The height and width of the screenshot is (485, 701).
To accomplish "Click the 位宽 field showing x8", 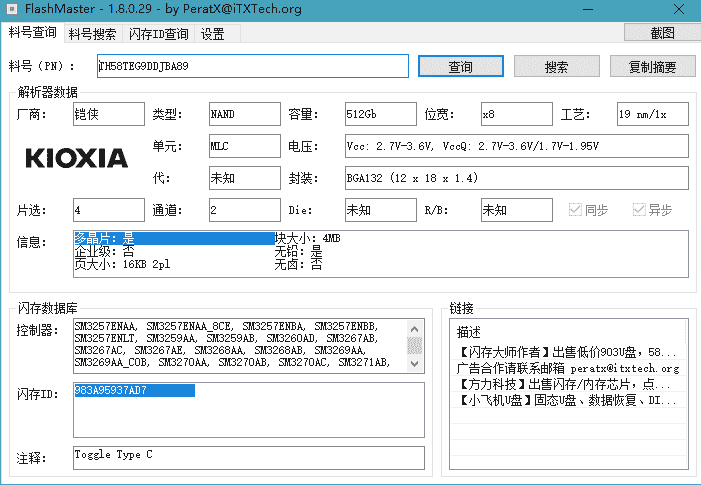I will tap(516, 114).
